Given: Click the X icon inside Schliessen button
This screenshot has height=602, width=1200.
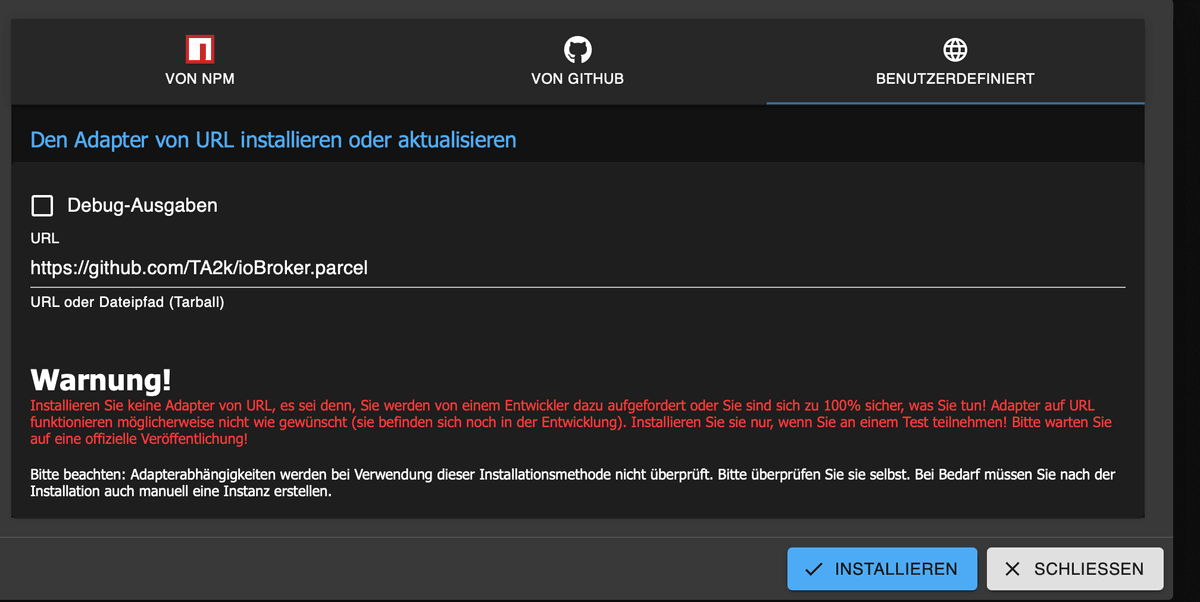Looking at the screenshot, I should (1013, 568).
